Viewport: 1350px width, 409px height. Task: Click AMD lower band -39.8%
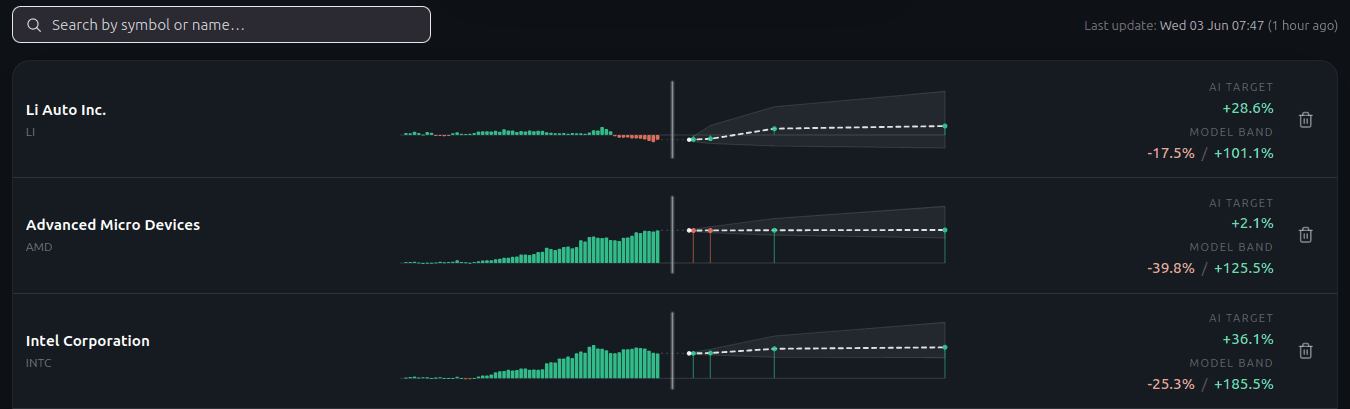tap(1171, 268)
